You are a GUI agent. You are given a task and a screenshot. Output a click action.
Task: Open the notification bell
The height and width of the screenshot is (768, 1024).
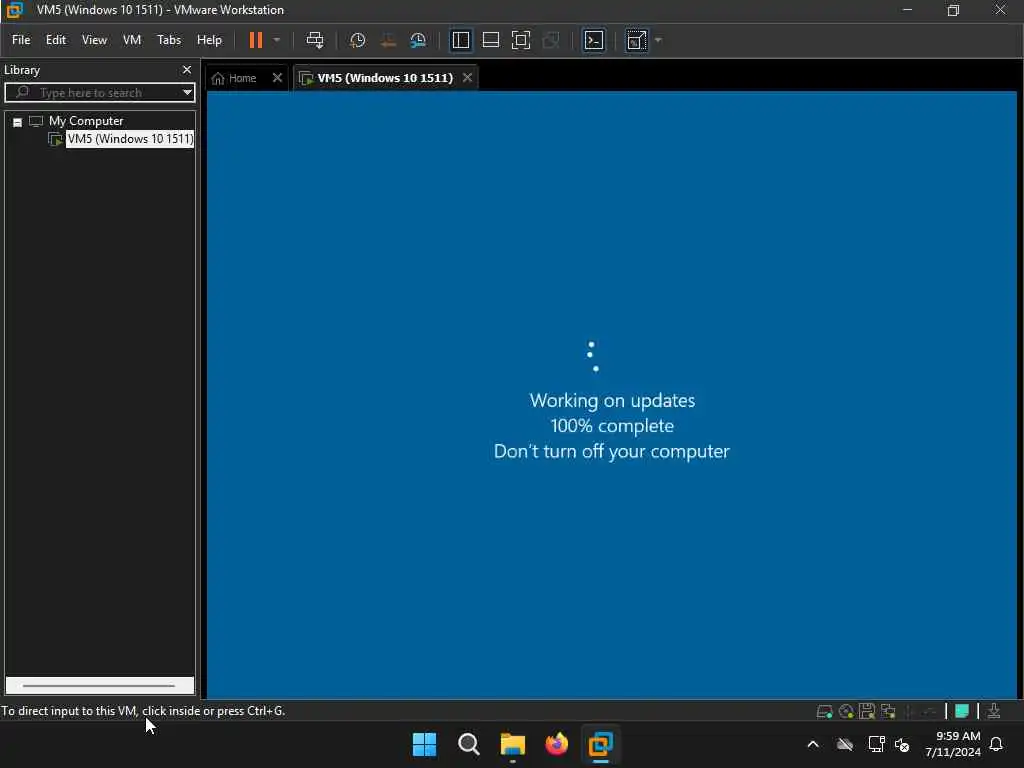click(996, 744)
